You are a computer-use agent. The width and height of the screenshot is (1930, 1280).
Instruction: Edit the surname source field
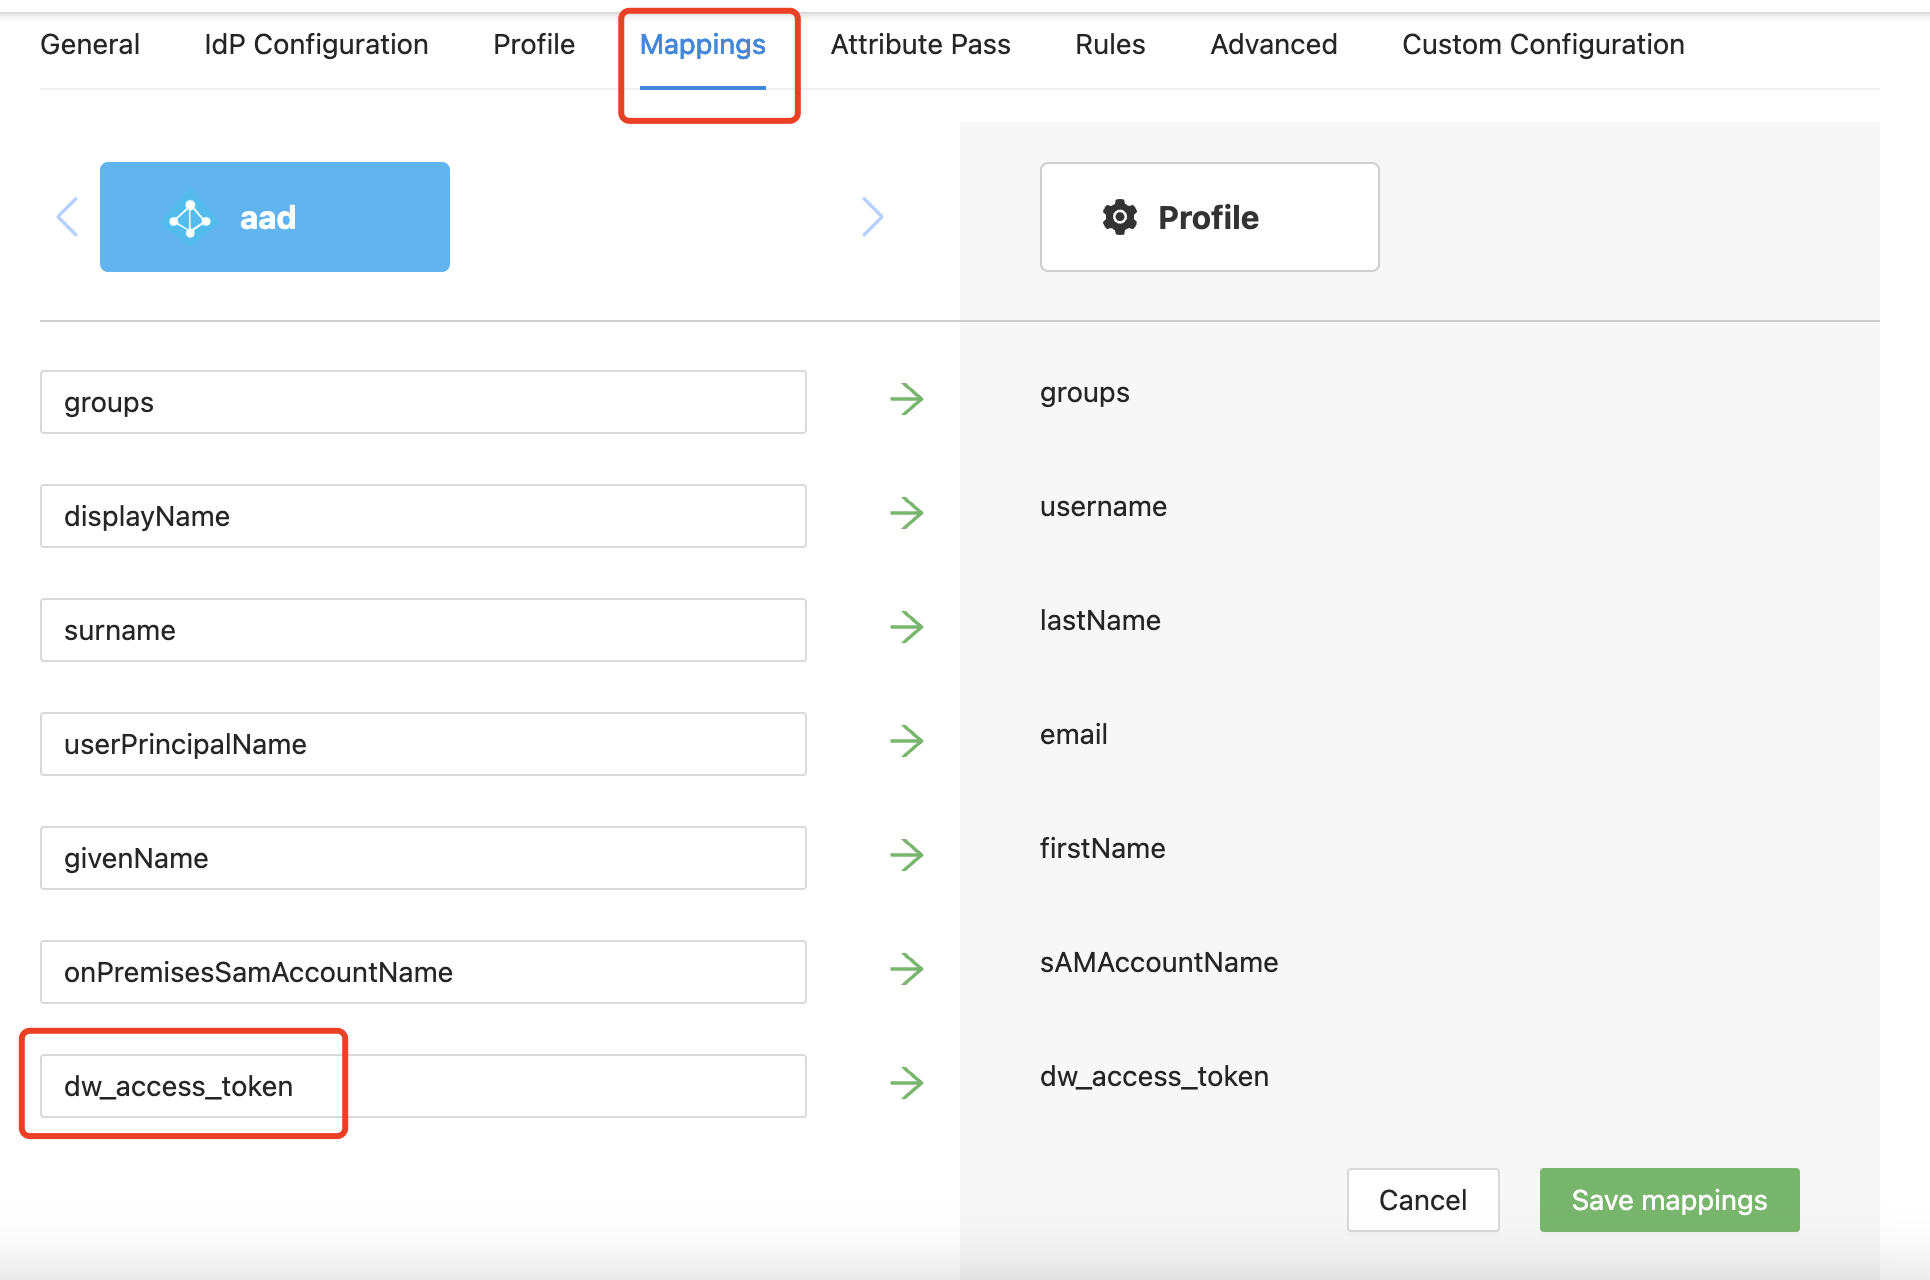423,630
